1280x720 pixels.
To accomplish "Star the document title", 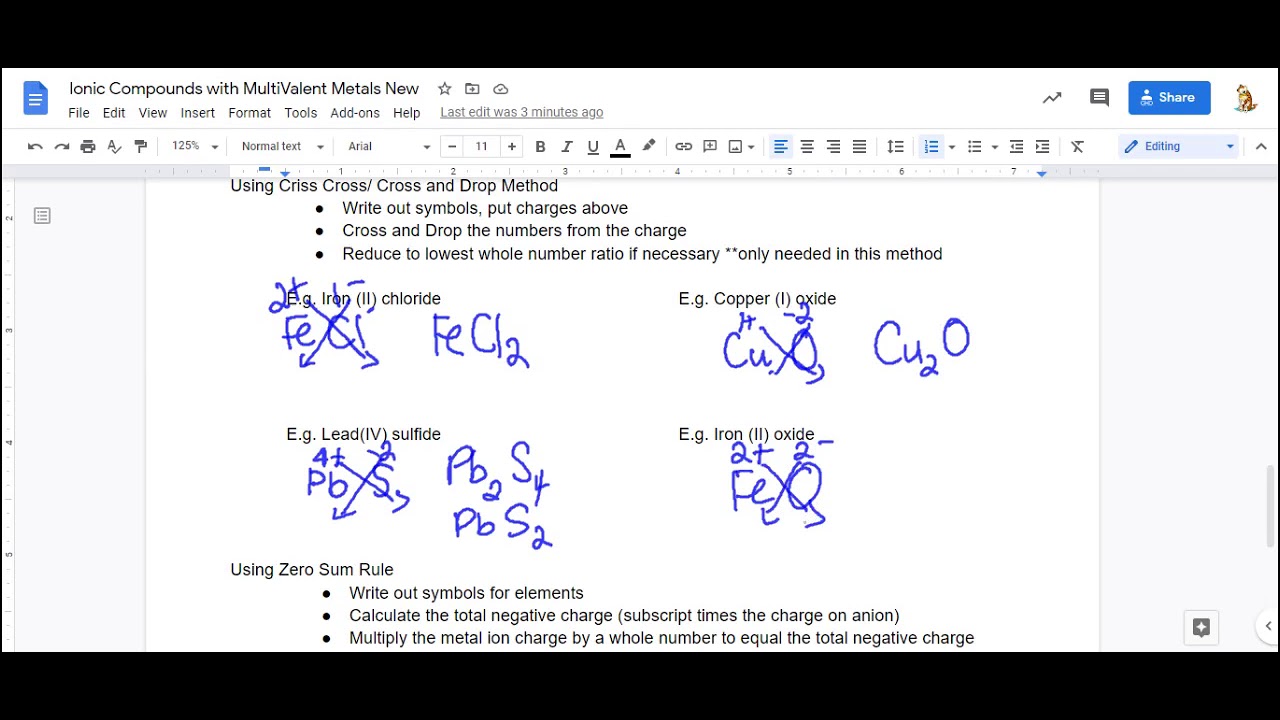I will point(445,89).
